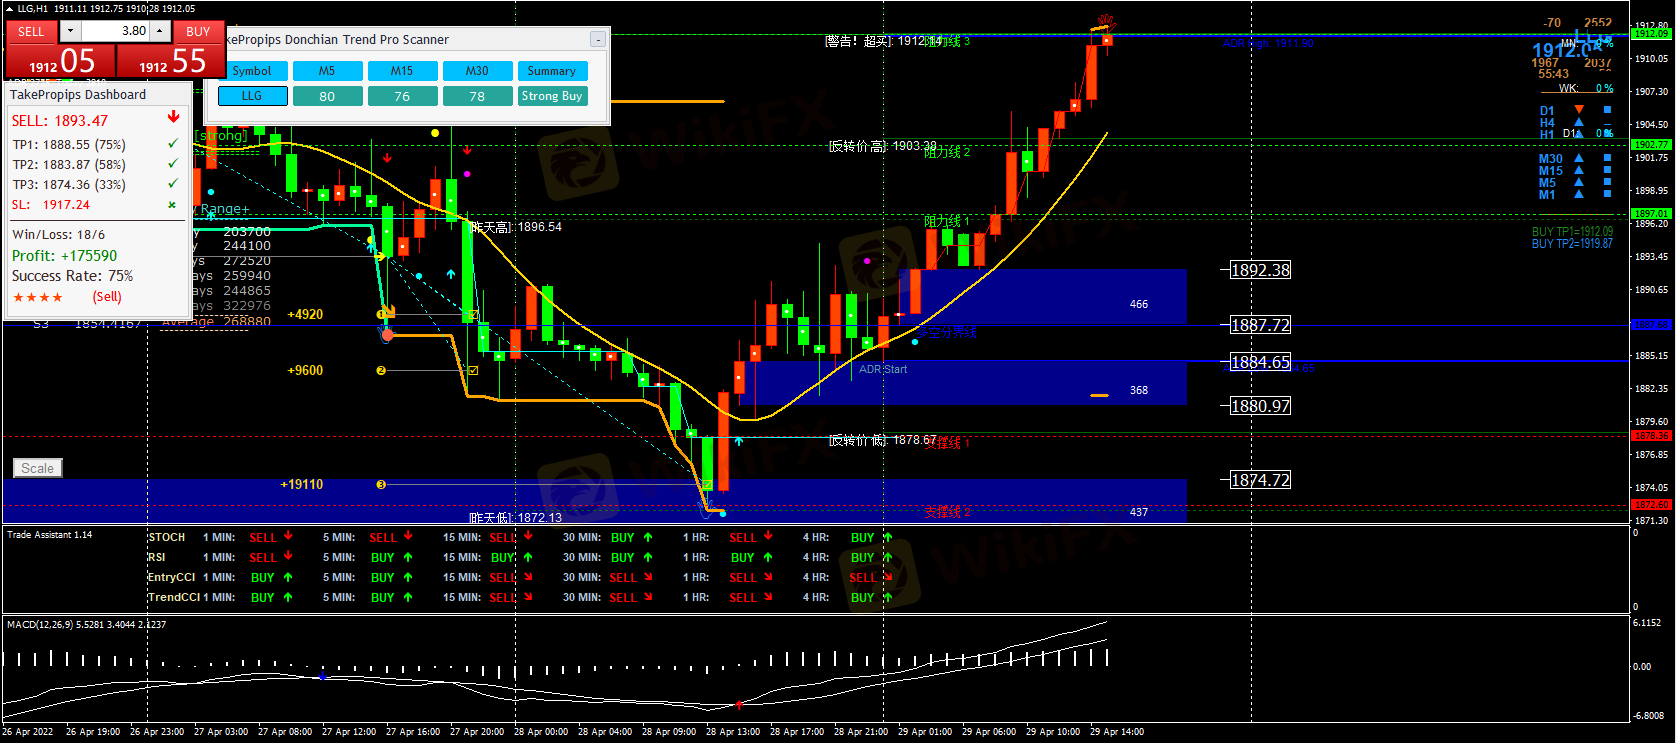Click the red arrow on MACD histogram

739,704
